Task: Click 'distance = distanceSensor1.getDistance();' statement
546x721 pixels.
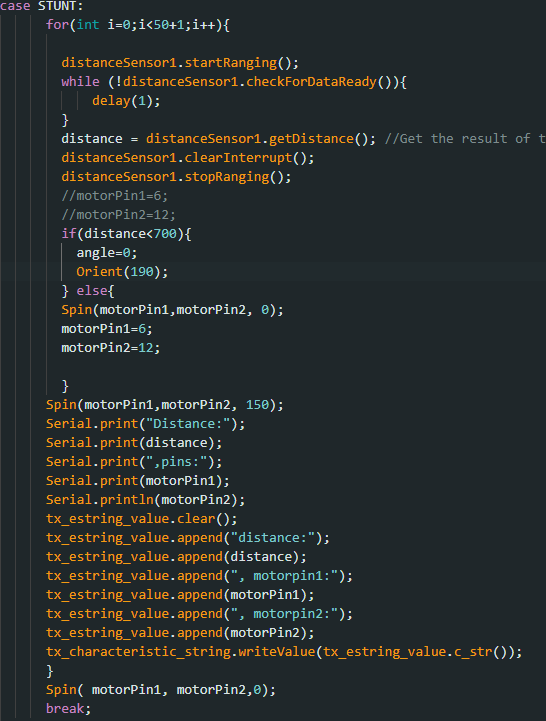Action: (x=218, y=138)
